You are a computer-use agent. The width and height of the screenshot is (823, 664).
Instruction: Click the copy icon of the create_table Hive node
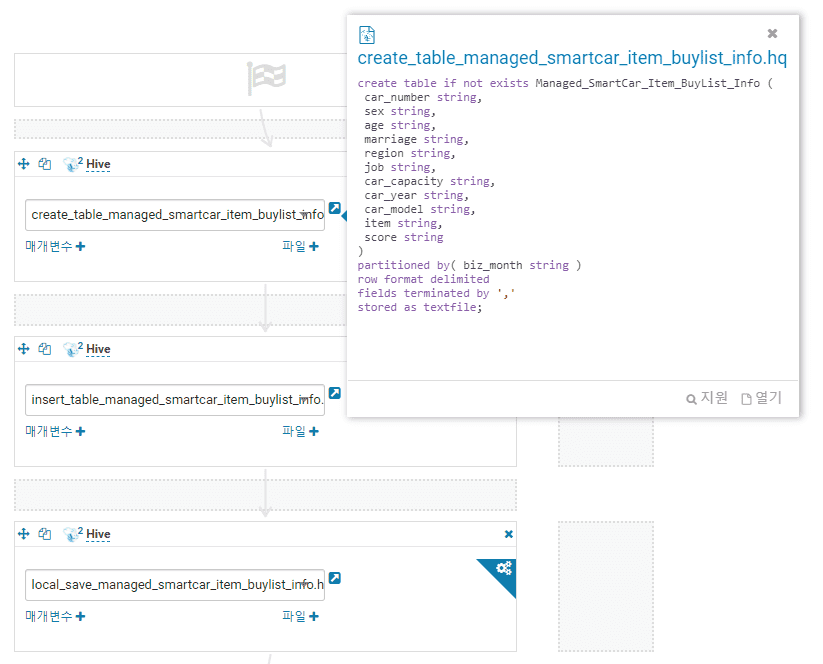[44, 164]
